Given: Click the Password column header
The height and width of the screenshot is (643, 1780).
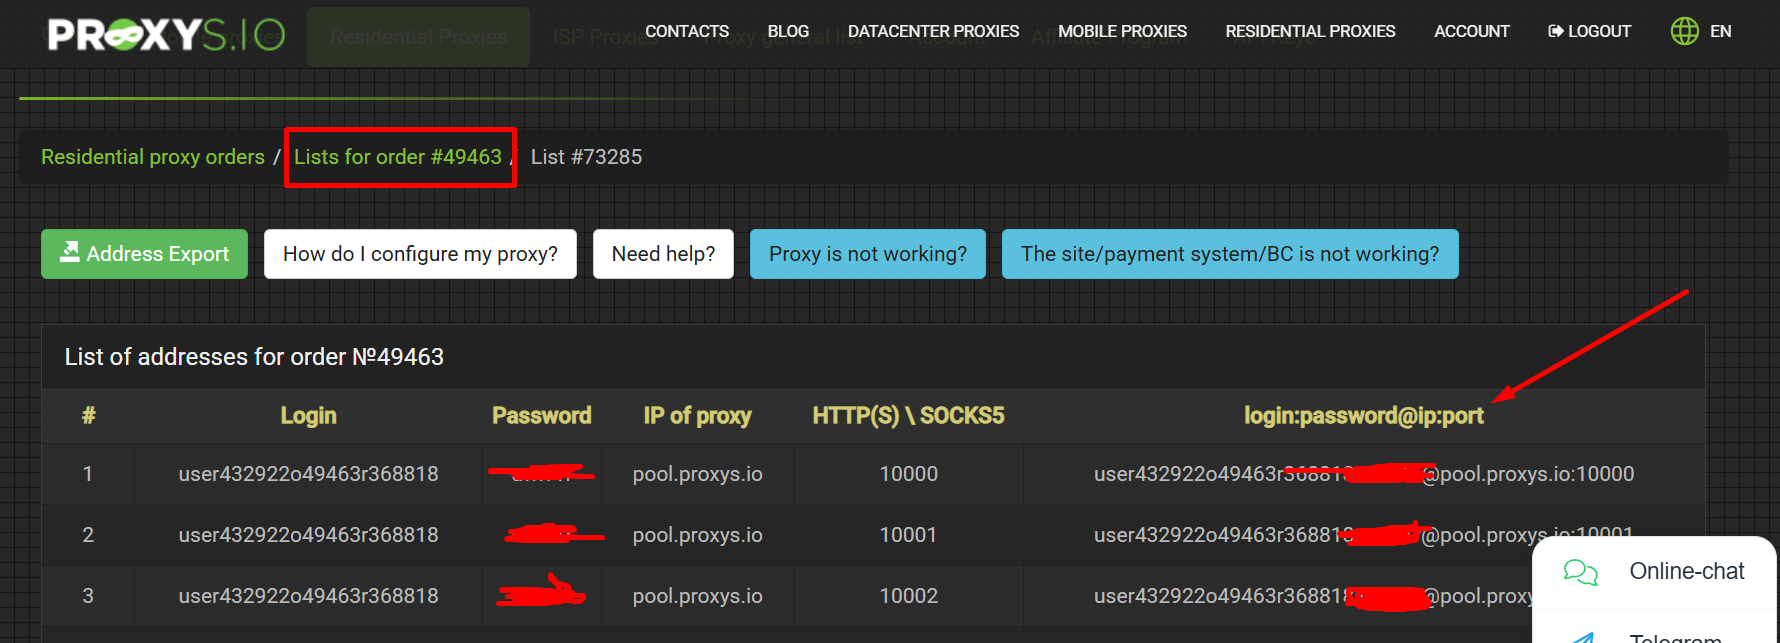Looking at the screenshot, I should pyautogui.click(x=541, y=416).
